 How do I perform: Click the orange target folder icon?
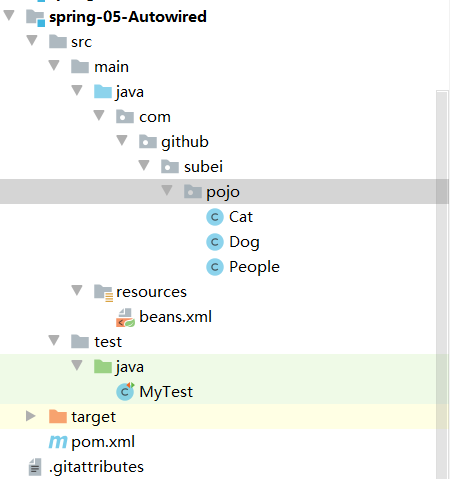[x=58, y=417]
